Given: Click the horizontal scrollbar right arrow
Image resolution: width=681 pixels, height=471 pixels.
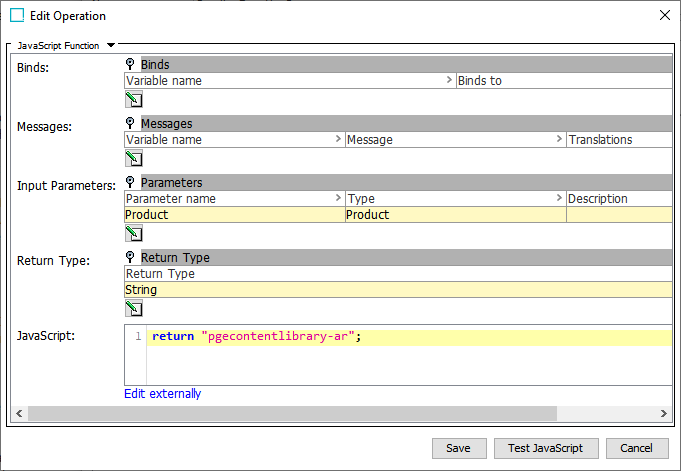Looking at the screenshot, I should (663, 413).
